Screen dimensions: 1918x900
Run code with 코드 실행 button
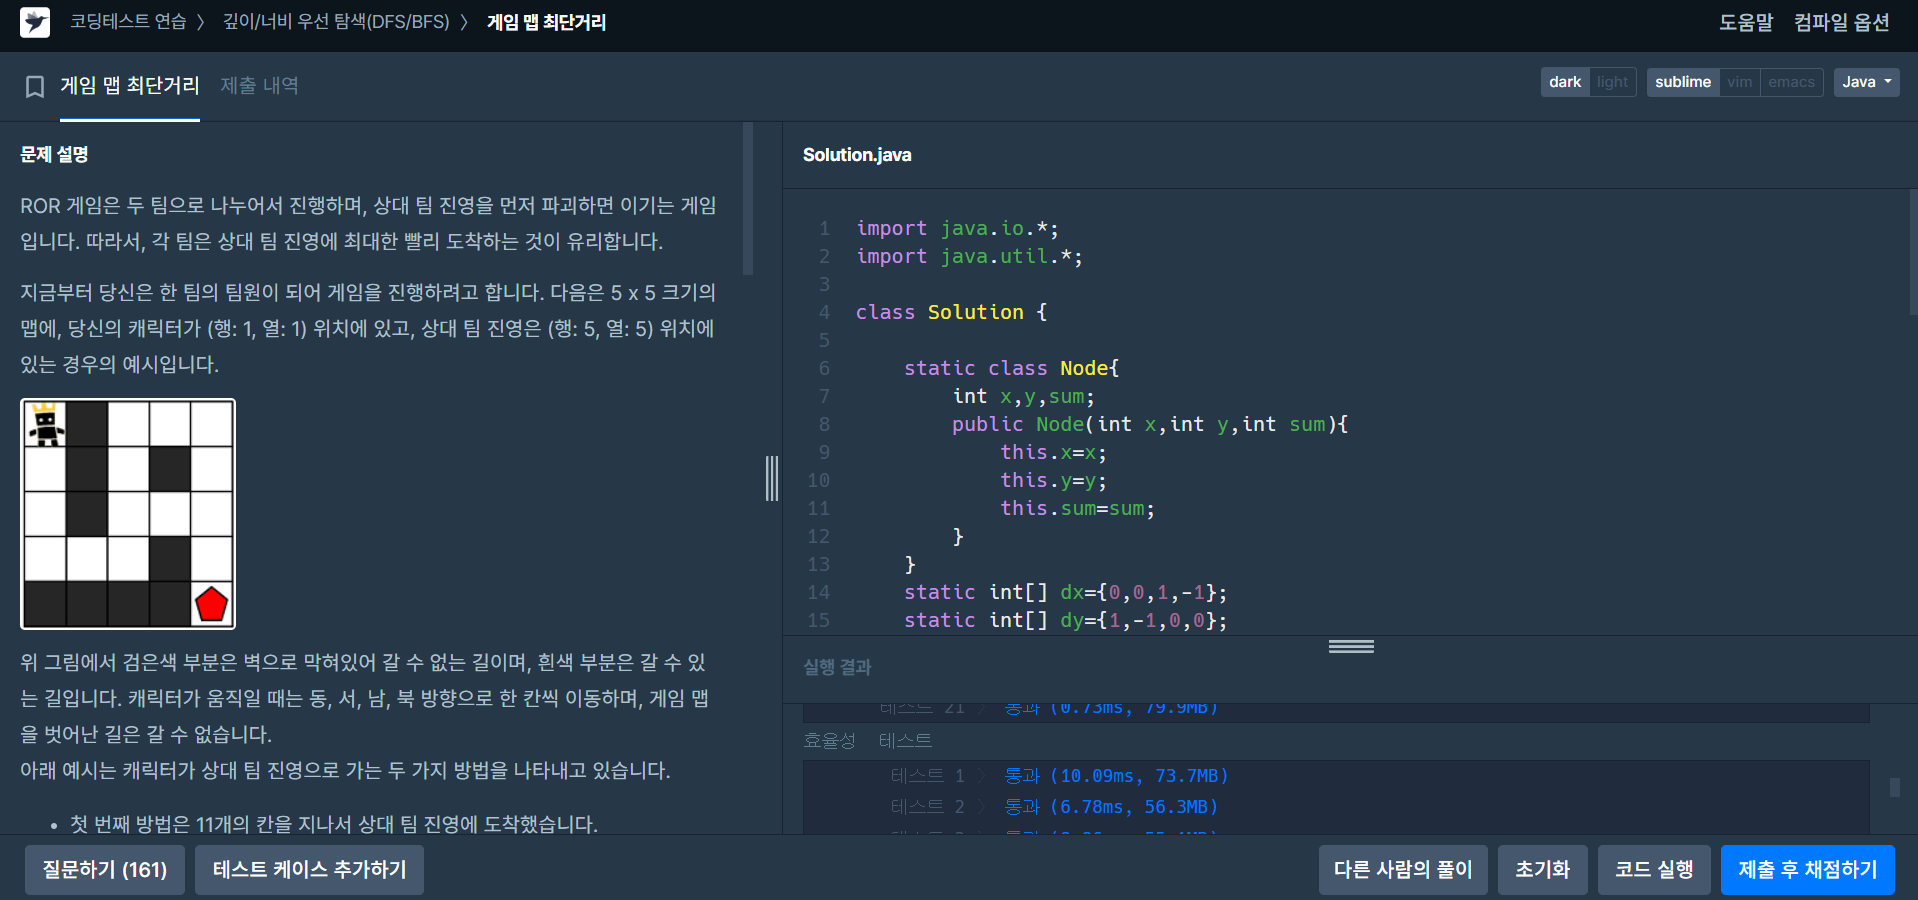[1654, 870]
